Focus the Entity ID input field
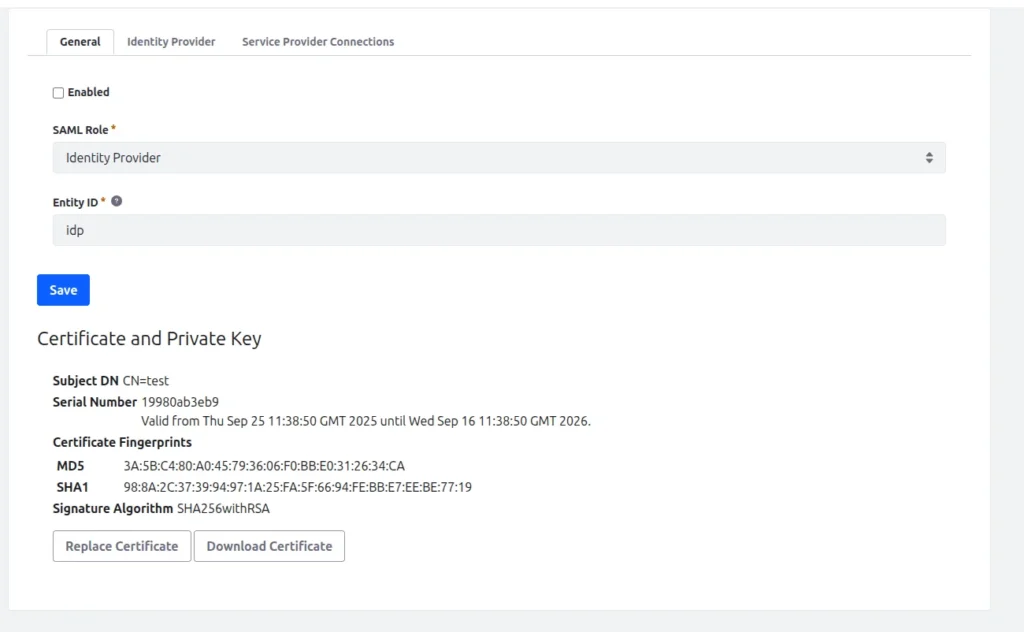Image resolution: width=1024 pixels, height=632 pixels. click(x=498, y=230)
